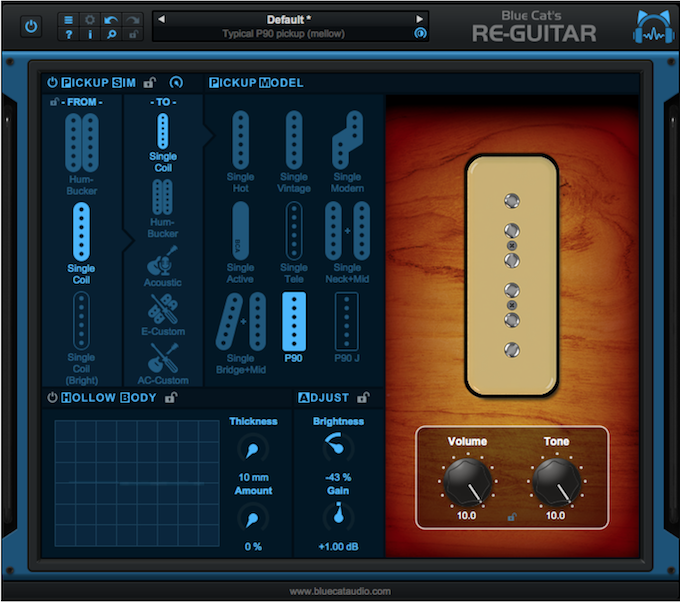680x602 pixels.
Task: Load the next preset arrow
Action: pyautogui.click(x=419, y=19)
